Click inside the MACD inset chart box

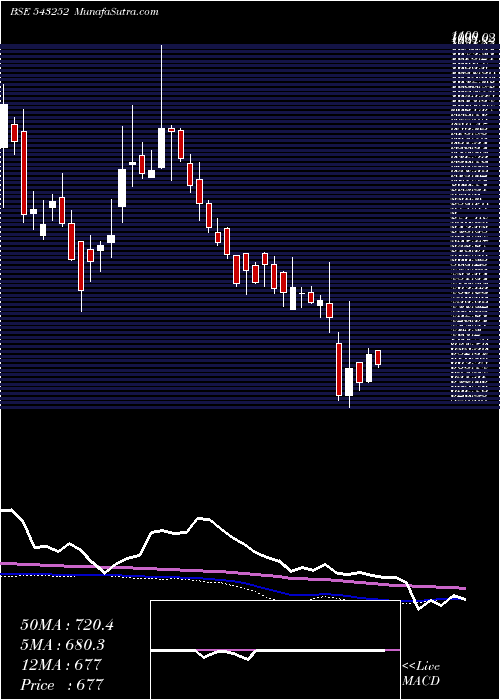pyautogui.click(x=275, y=650)
